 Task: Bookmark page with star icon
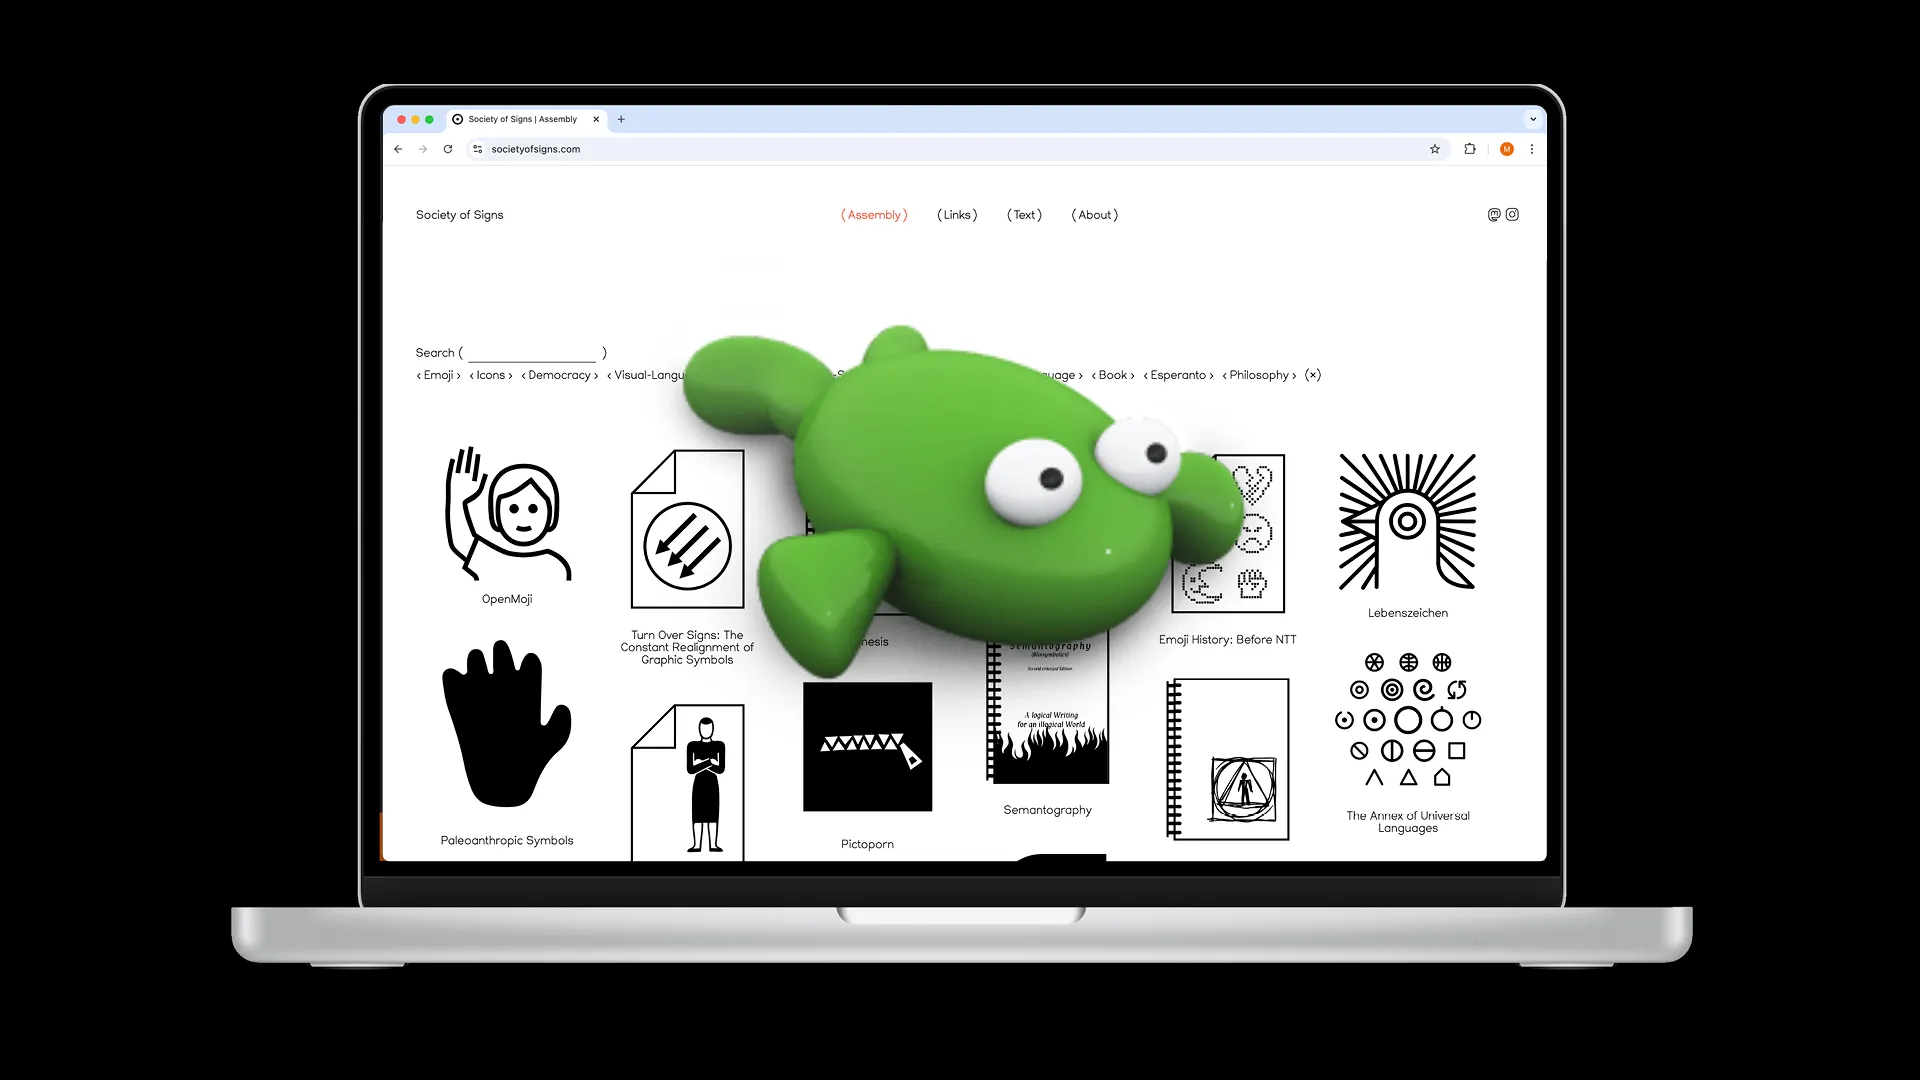tap(1435, 149)
